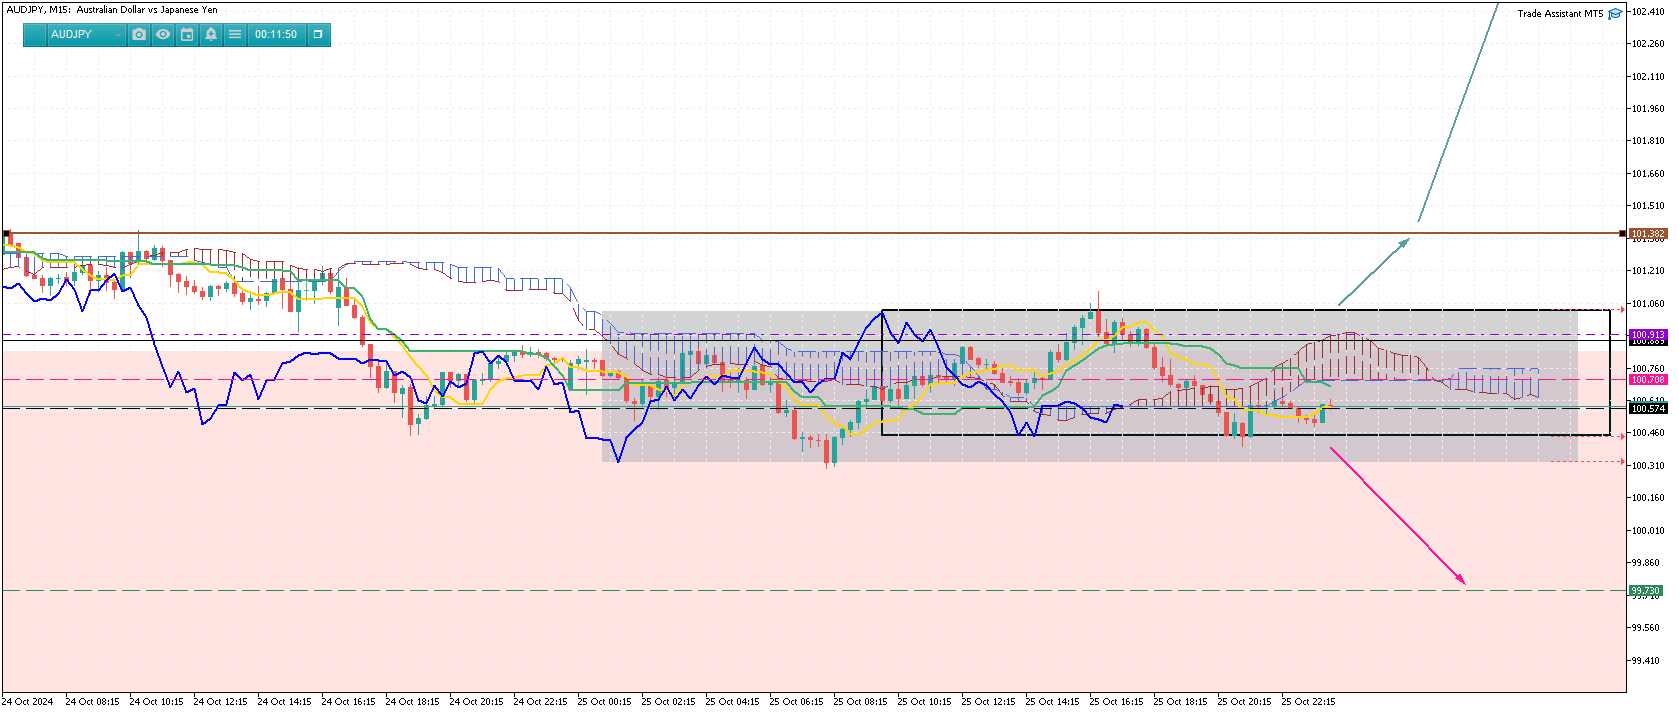Select the brown 101.382 price label

tap(1648, 233)
